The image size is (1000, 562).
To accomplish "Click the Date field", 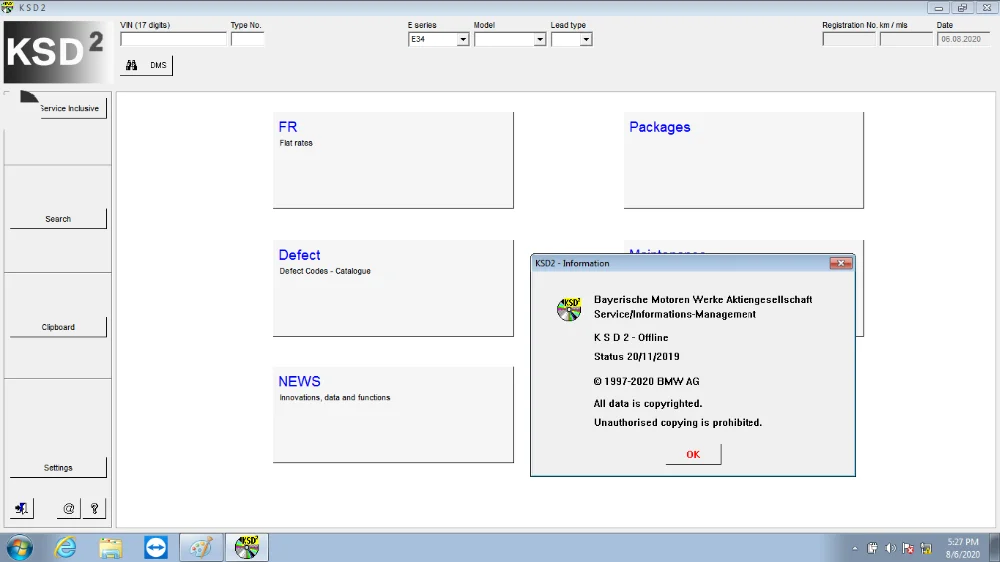I will click(964, 39).
